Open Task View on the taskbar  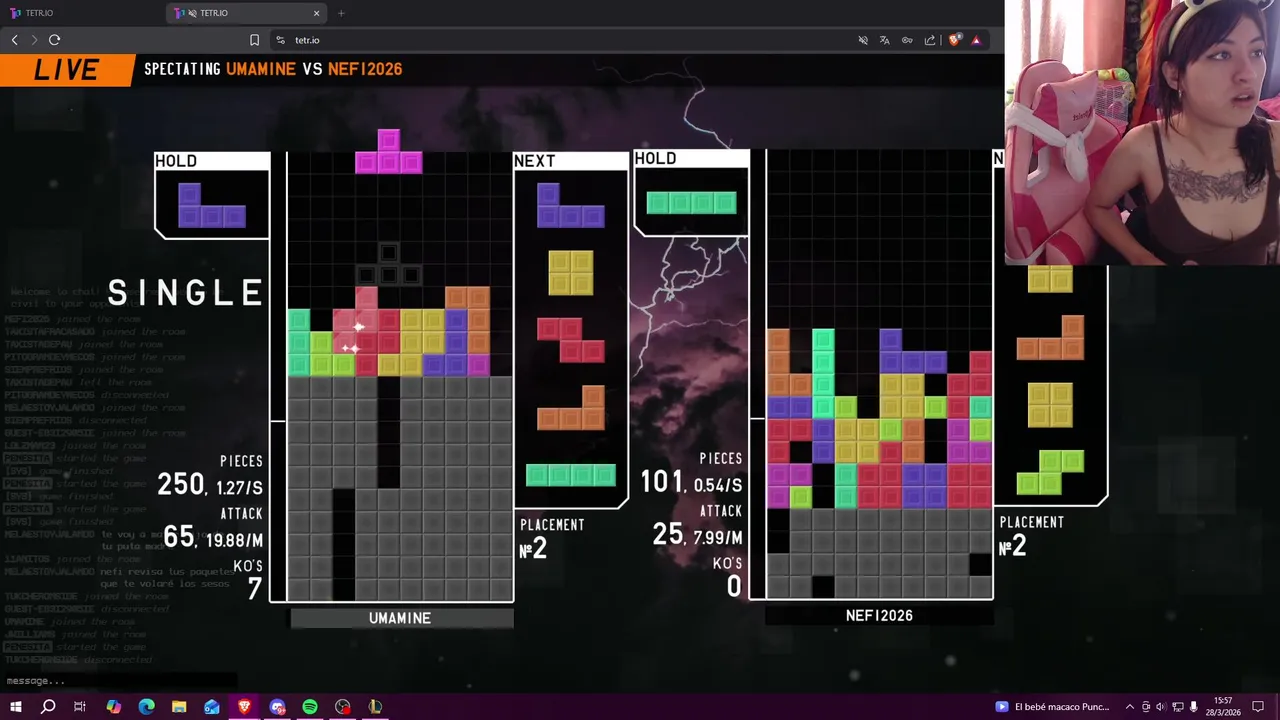(80, 707)
